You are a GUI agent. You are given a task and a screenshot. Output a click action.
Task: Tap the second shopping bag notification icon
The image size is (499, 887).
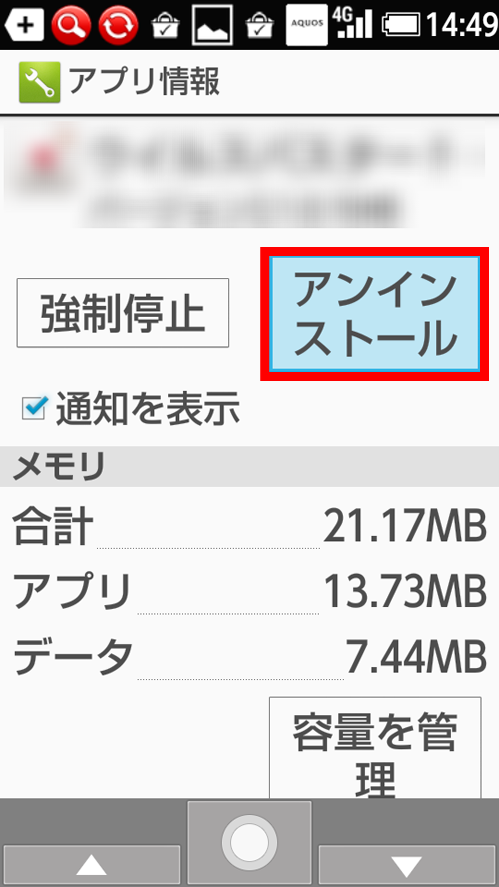259,27
